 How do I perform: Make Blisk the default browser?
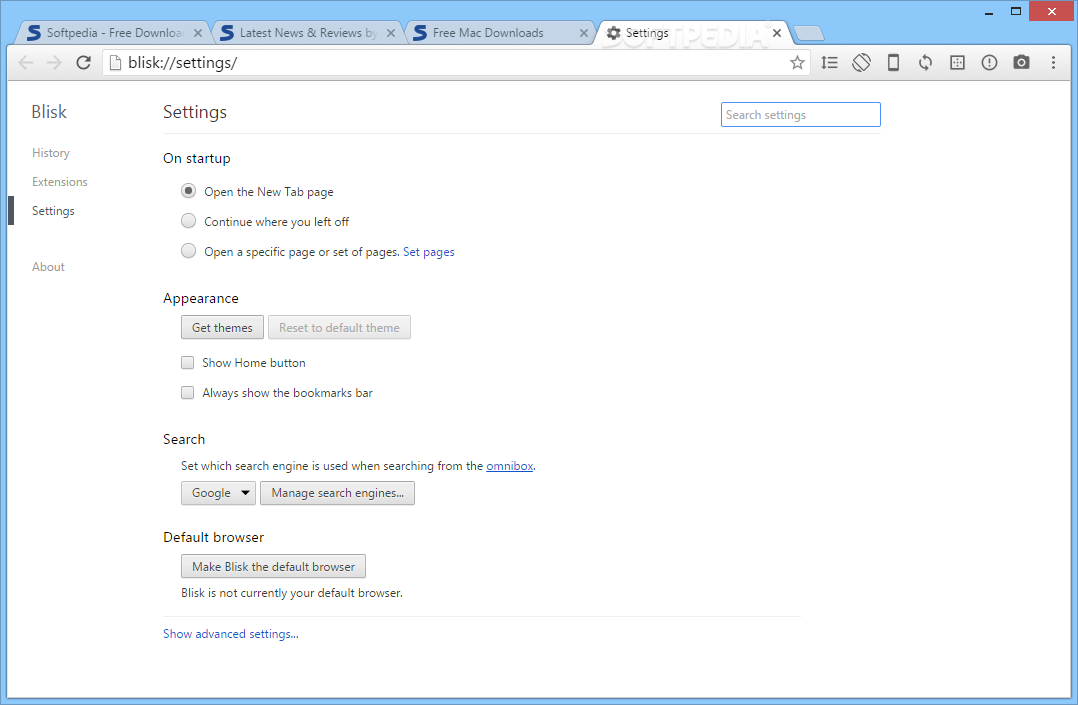click(274, 567)
